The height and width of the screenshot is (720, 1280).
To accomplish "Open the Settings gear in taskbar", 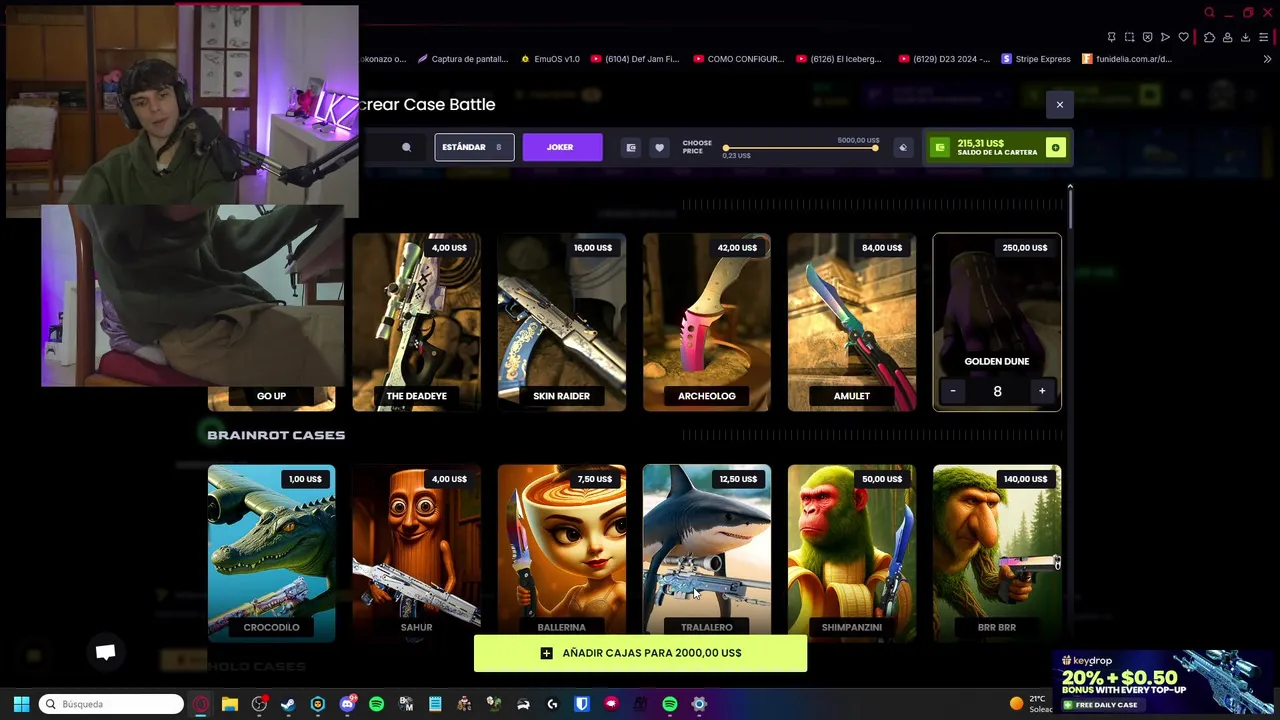I will tap(699, 704).
